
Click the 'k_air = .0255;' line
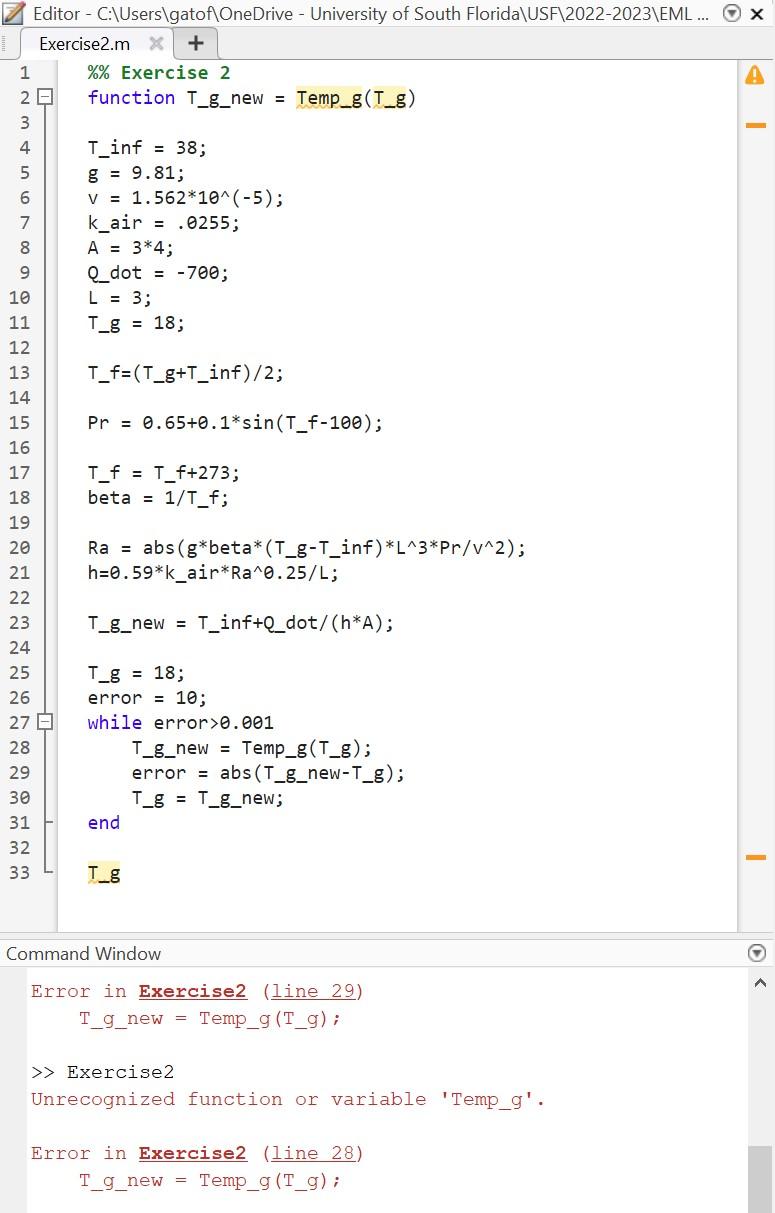tap(164, 223)
